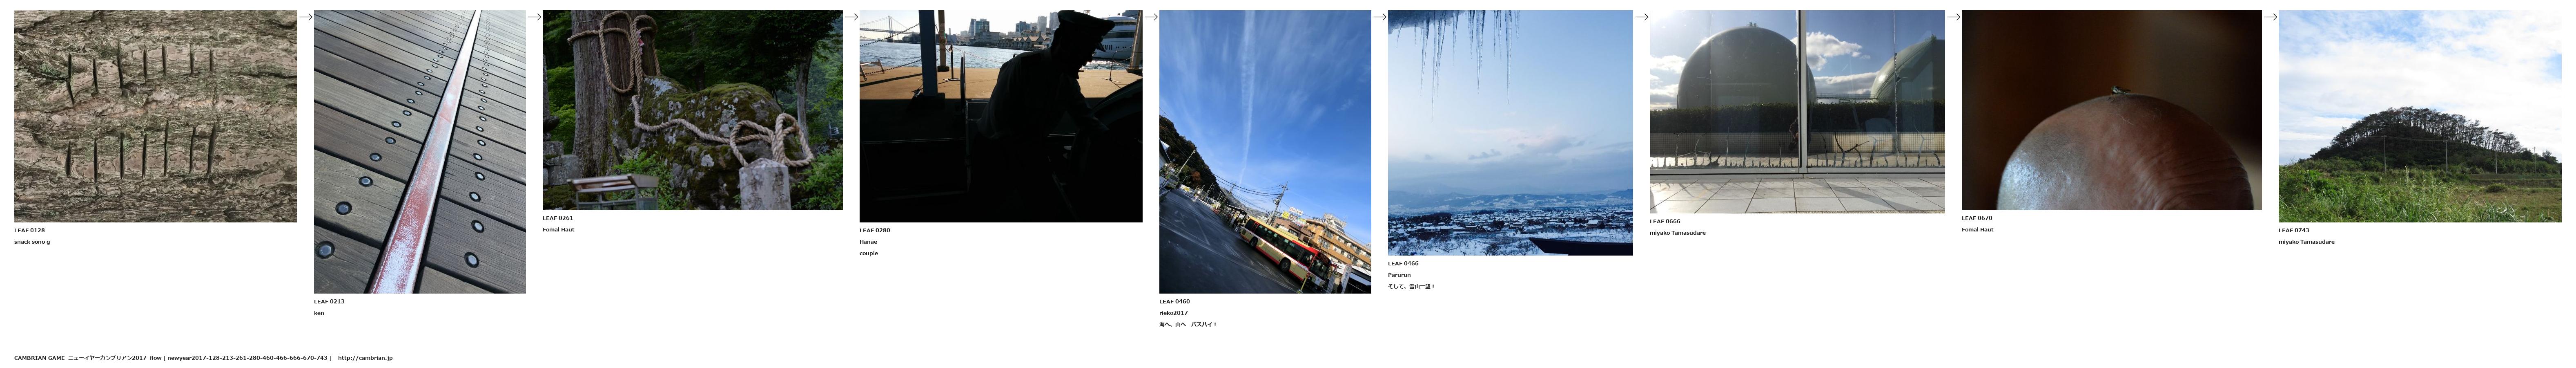Open the wooden deck red rail photo
The image size is (2576, 368).
click(x=420, y=152)
